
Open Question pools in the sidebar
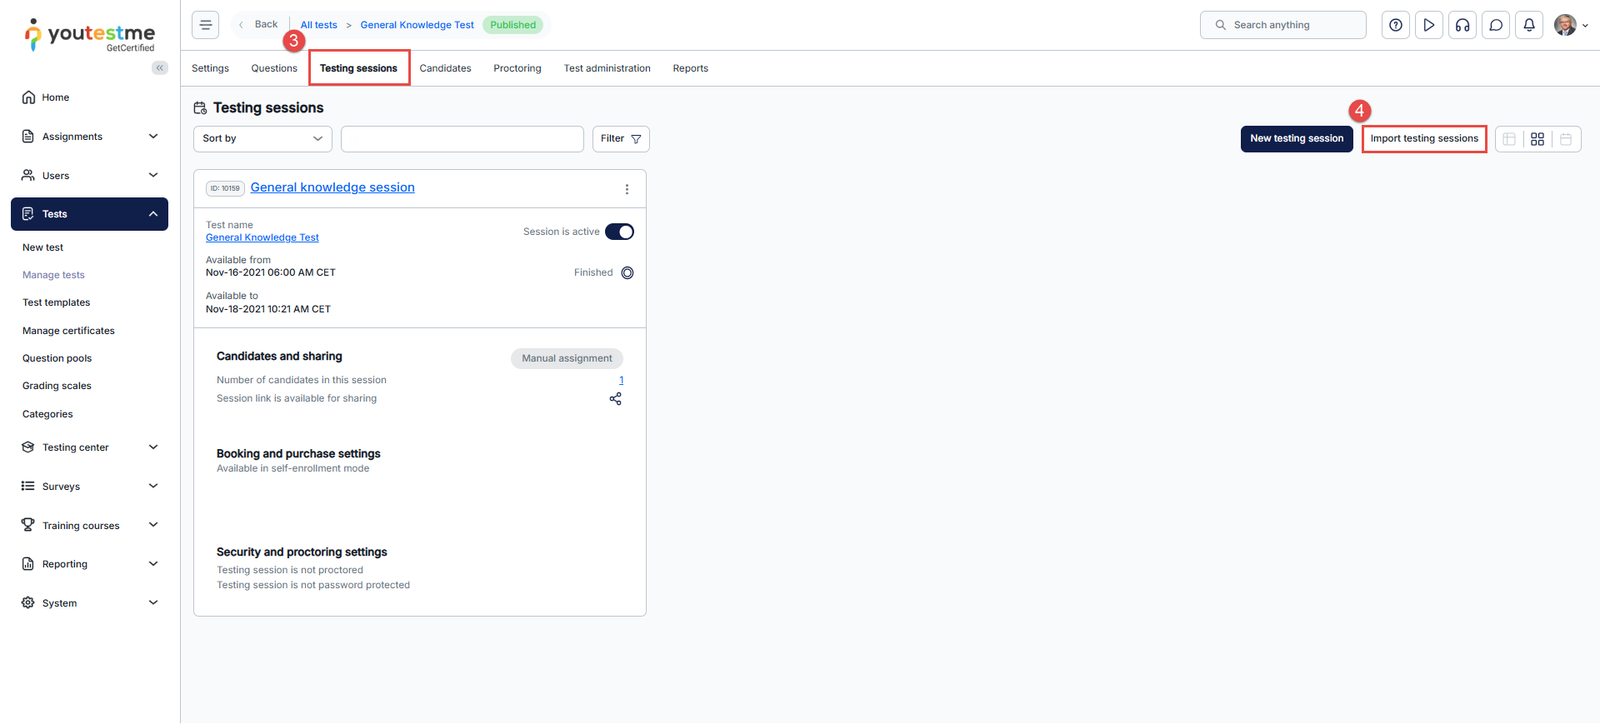point(57,359)
